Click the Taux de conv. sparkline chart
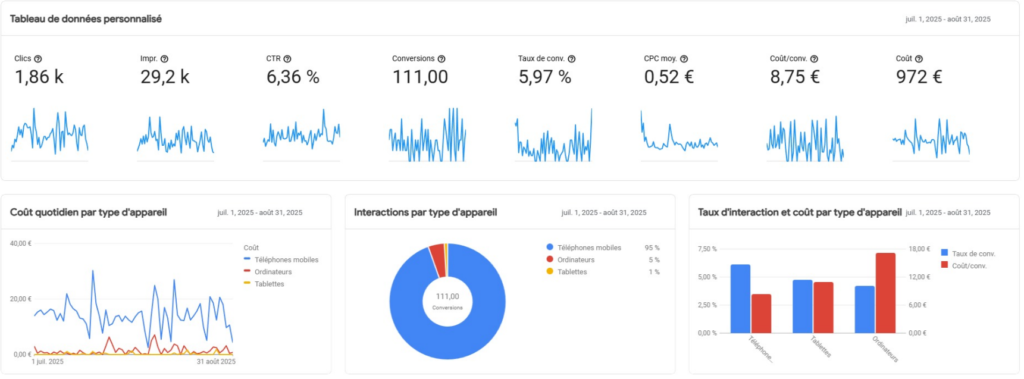The image size is (1024, 379). tap(554, 134)
